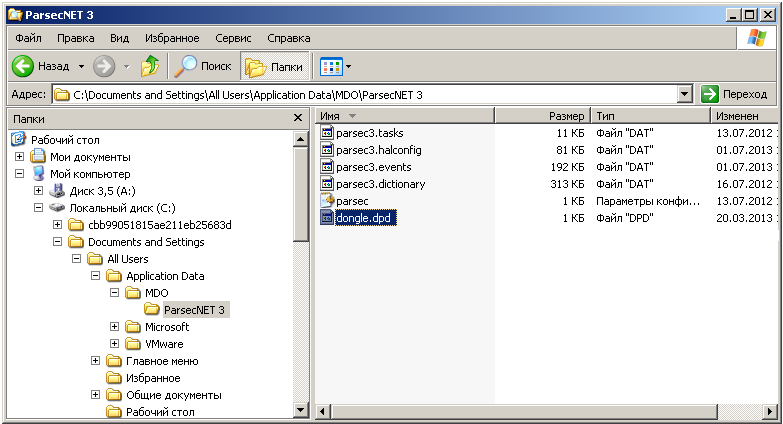Screen dimensions: 783x424
Task: Click the parsec3.dictionary file name
Action: tap(381, 184)
